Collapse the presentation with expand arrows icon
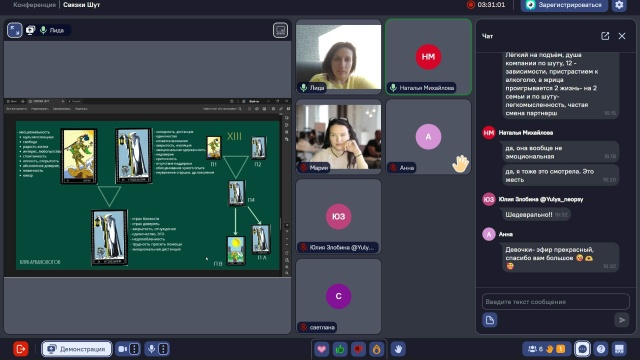This screenshot has height=360, width=640. coord(15,30)
